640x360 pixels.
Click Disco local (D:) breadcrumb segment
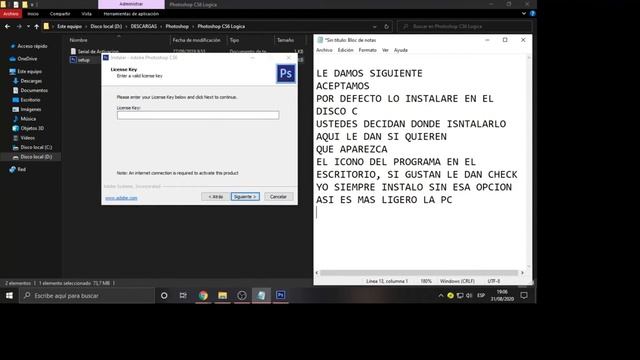coord(106,27)
